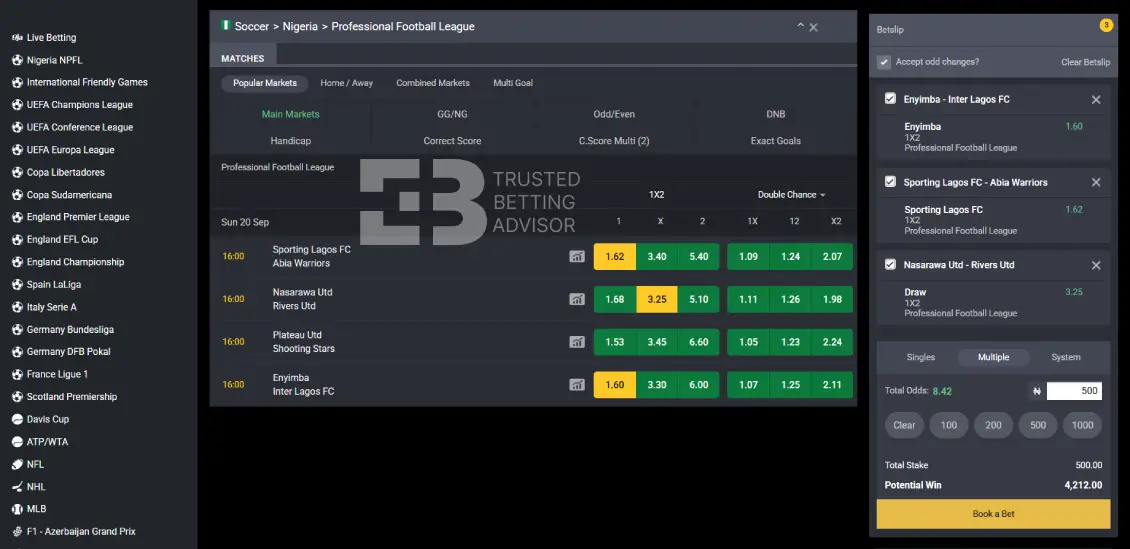
Task: Select Multi Goal markets
Action: [513, 83]
